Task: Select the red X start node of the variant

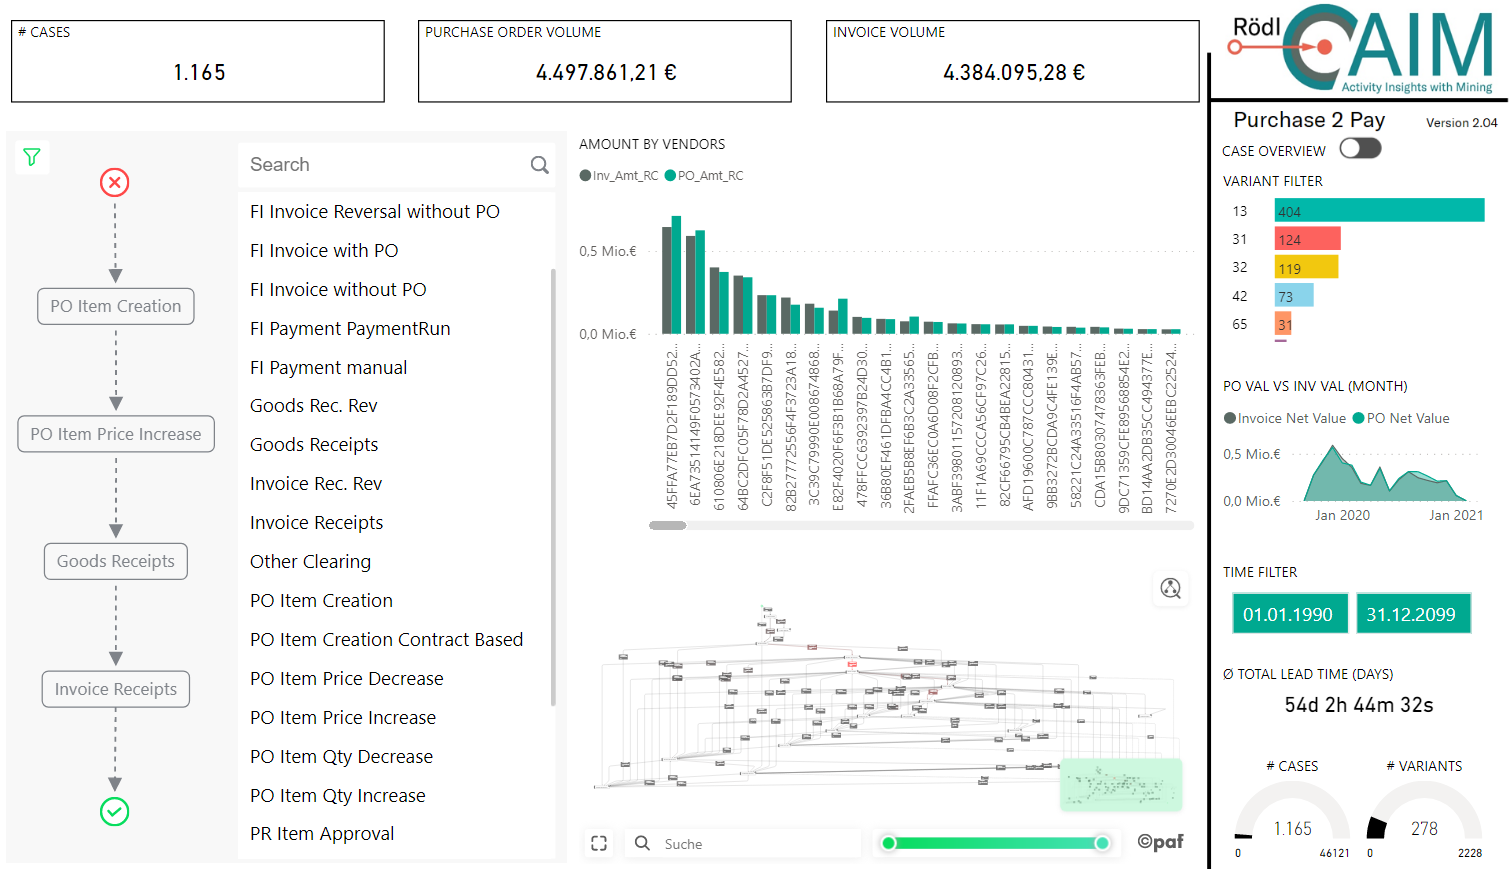Action: tap(114, 182)
